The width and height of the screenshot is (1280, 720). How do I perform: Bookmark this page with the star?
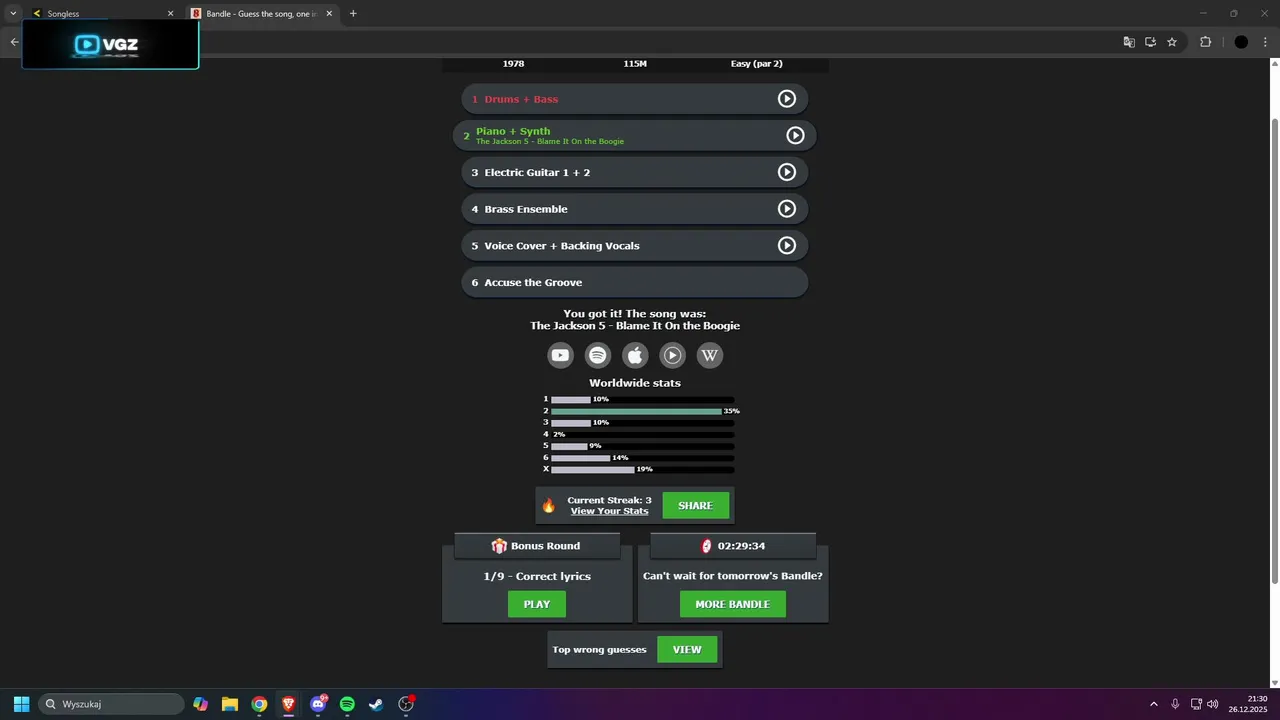tap(1172, 42)
